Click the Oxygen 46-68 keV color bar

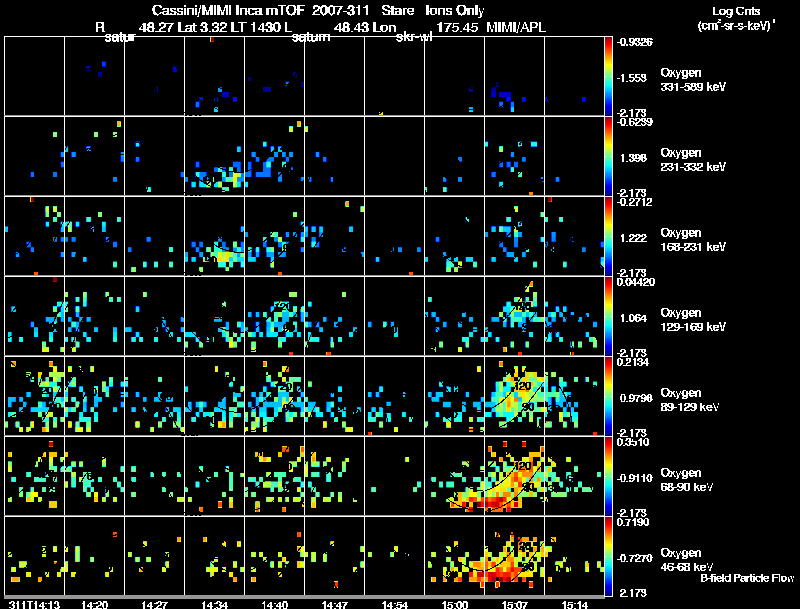click(x=608, y=556)
